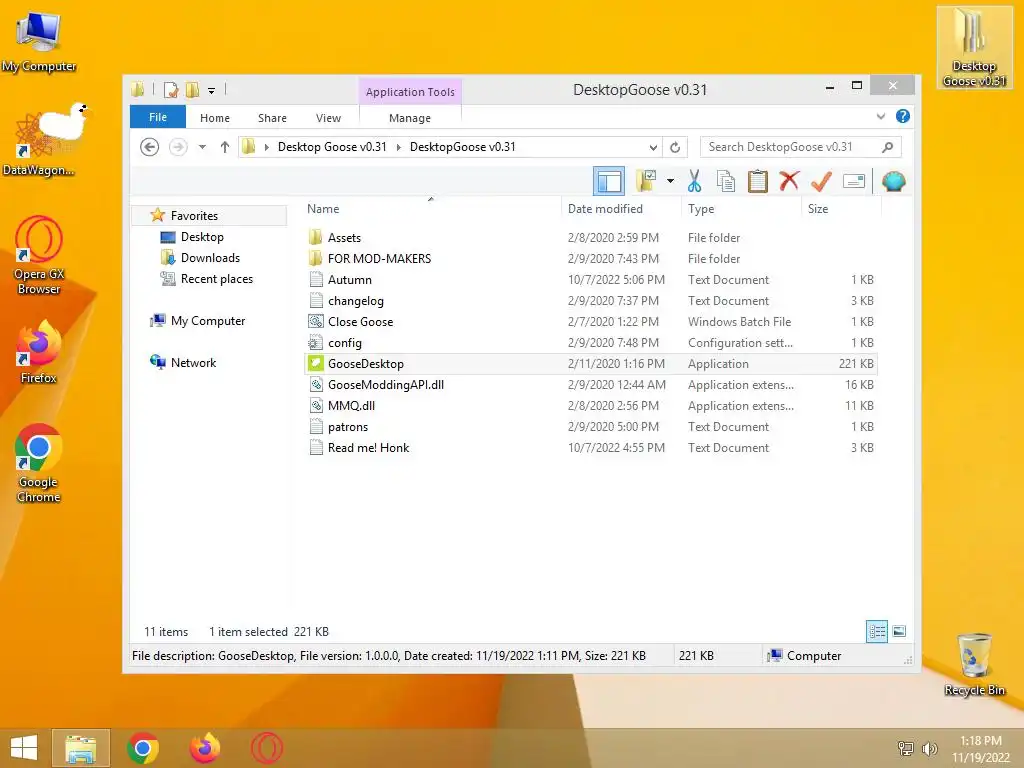Click the orange checkmark Properties icon

pyautogui.click(x=821, y=181)
